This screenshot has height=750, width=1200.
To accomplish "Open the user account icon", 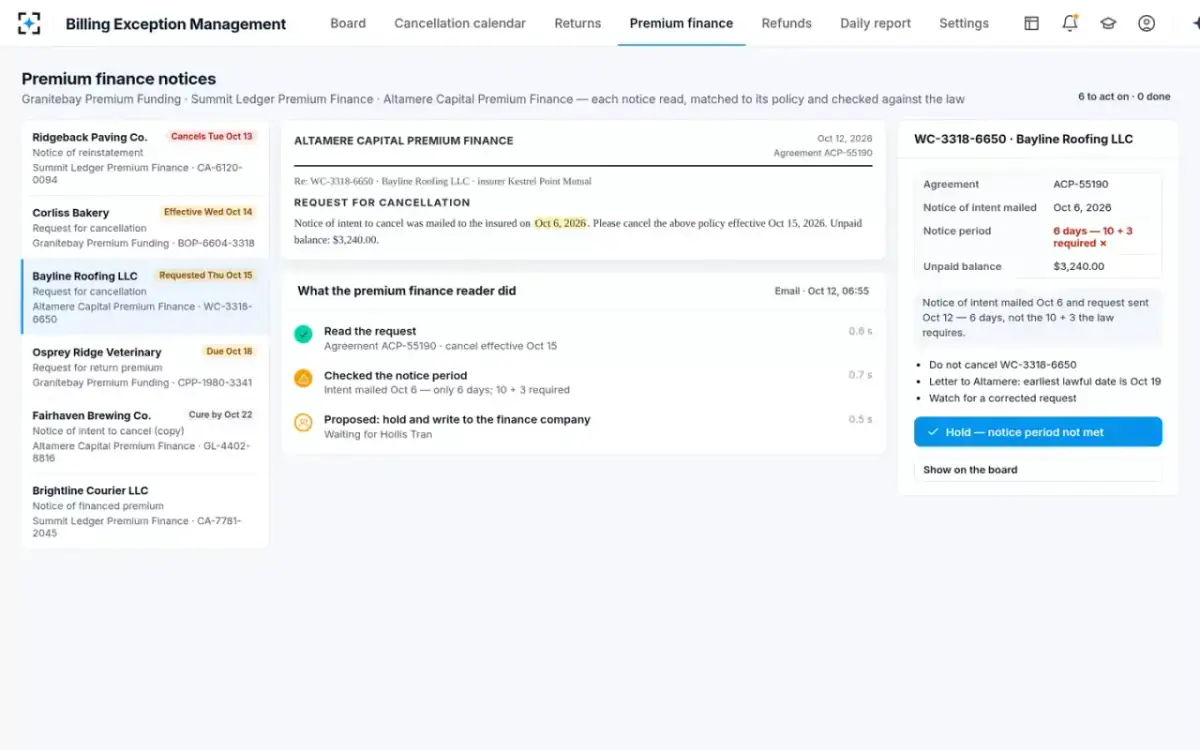I will (1147, 23).
